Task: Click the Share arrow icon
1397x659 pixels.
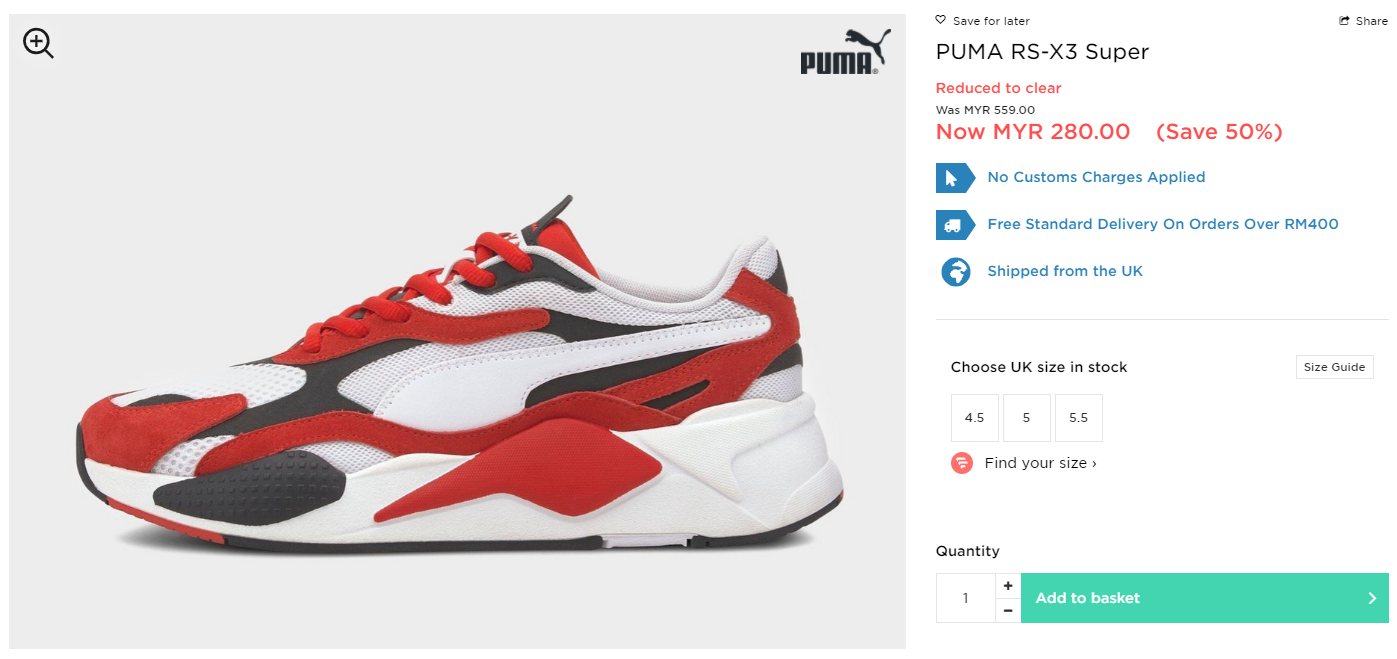Action: 1345,21
